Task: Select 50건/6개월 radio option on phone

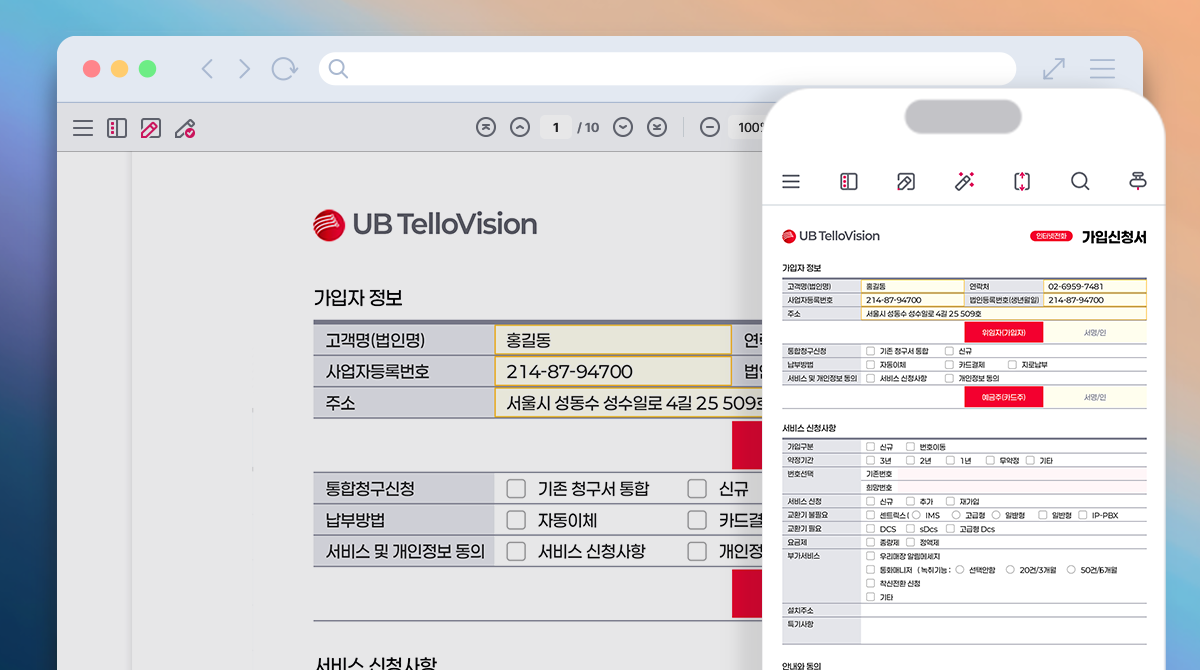Action: [x=1071, y=570]
